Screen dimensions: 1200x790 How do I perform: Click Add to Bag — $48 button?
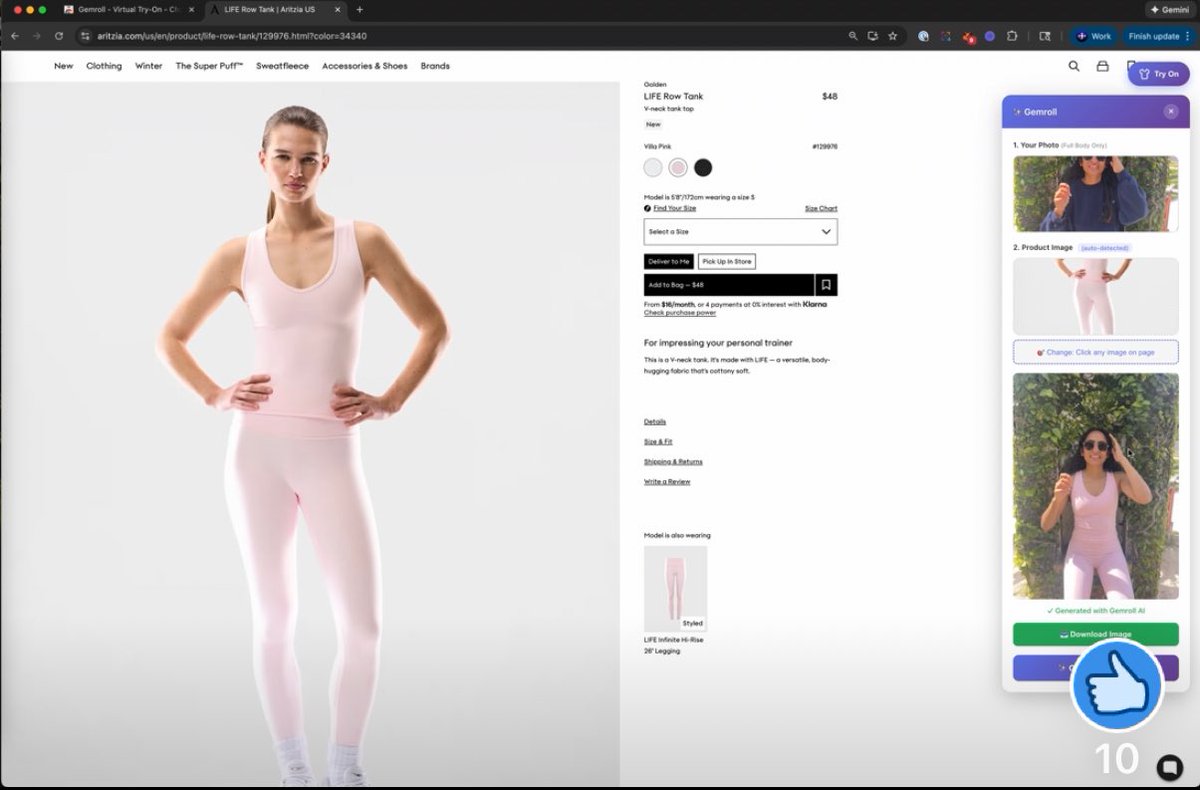click(x=729, y=285)
